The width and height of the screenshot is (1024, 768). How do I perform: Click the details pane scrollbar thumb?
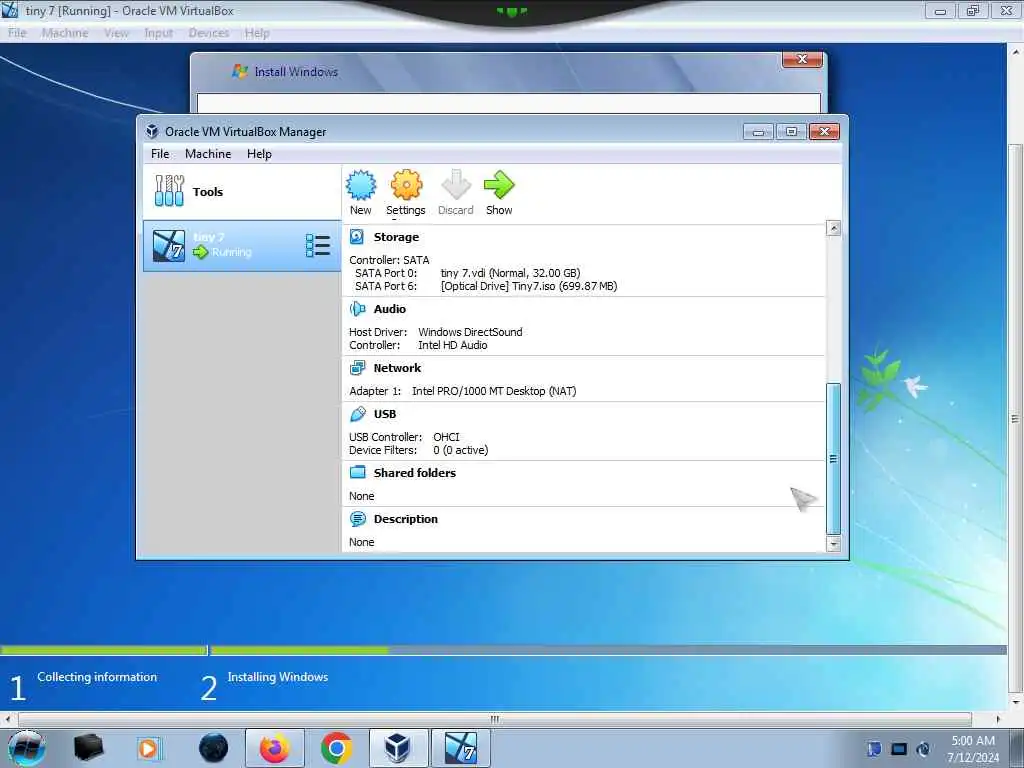point(833,458)
